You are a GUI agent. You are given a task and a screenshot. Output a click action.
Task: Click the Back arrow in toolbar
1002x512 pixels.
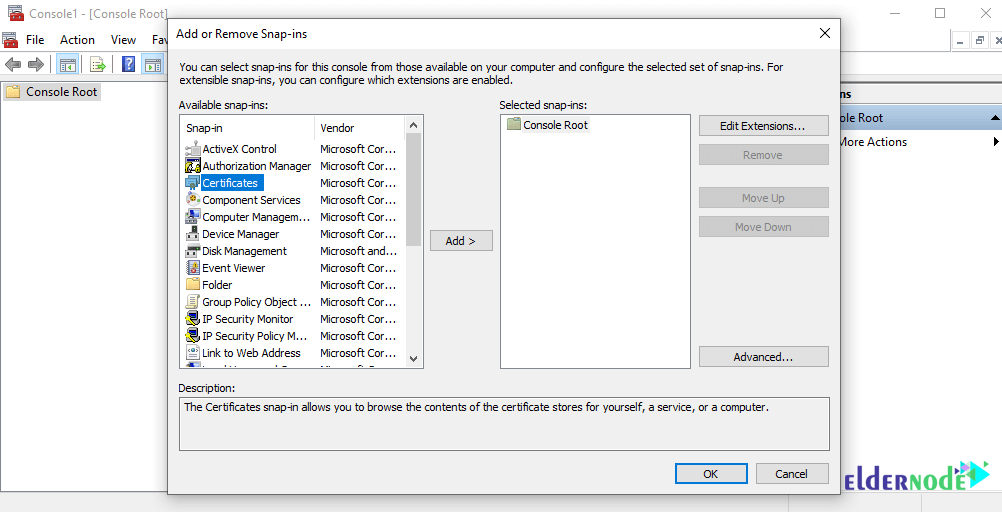(x=13, y=64)
